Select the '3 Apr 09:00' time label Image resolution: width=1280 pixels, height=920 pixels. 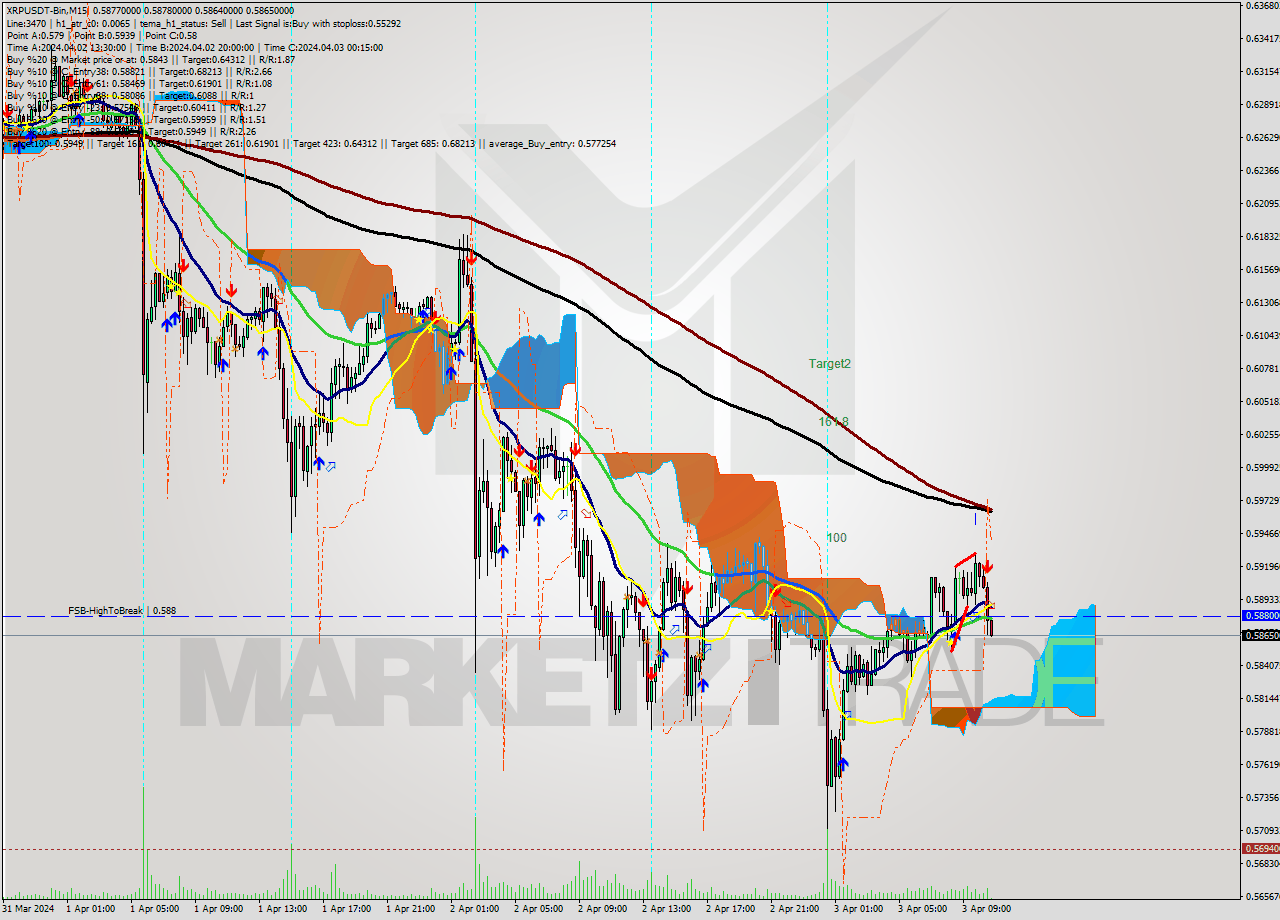[x=986, y=909]
